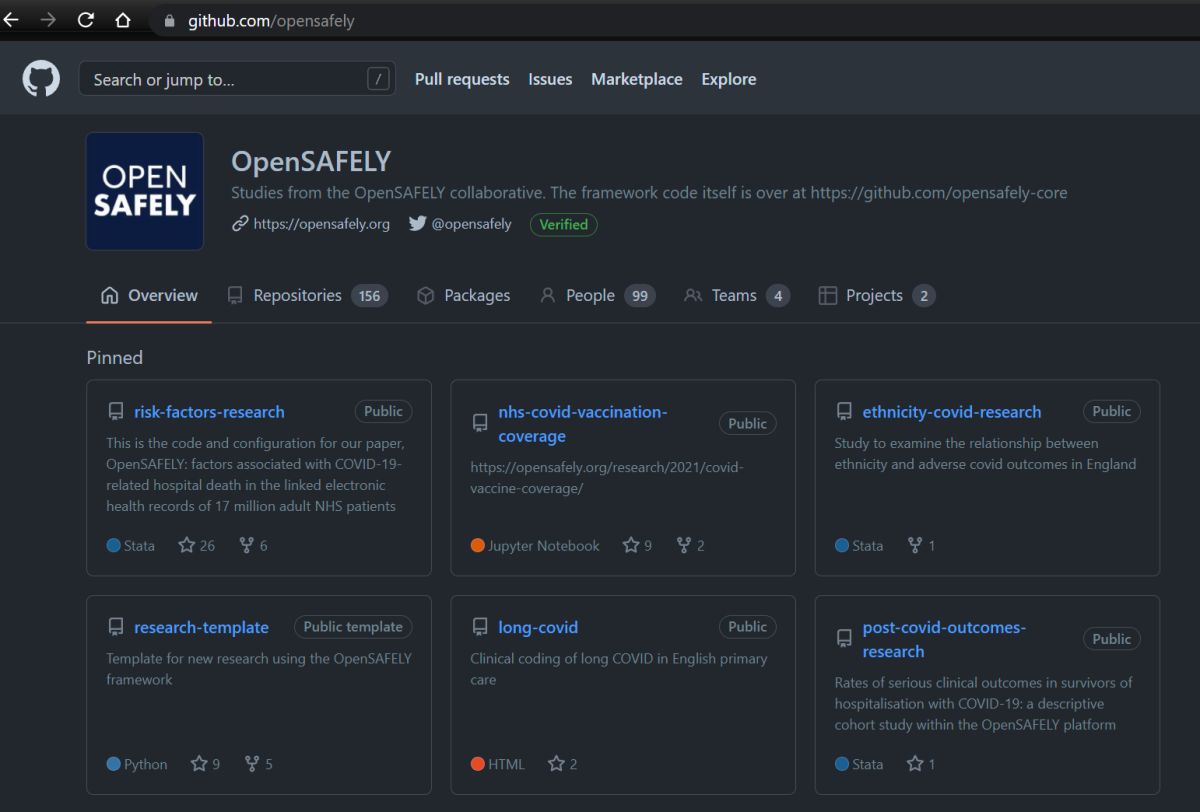Click repo icon beside ethnicity-covid-research
The height and width of the screenshot is (812, 1200).
point(844,411)
